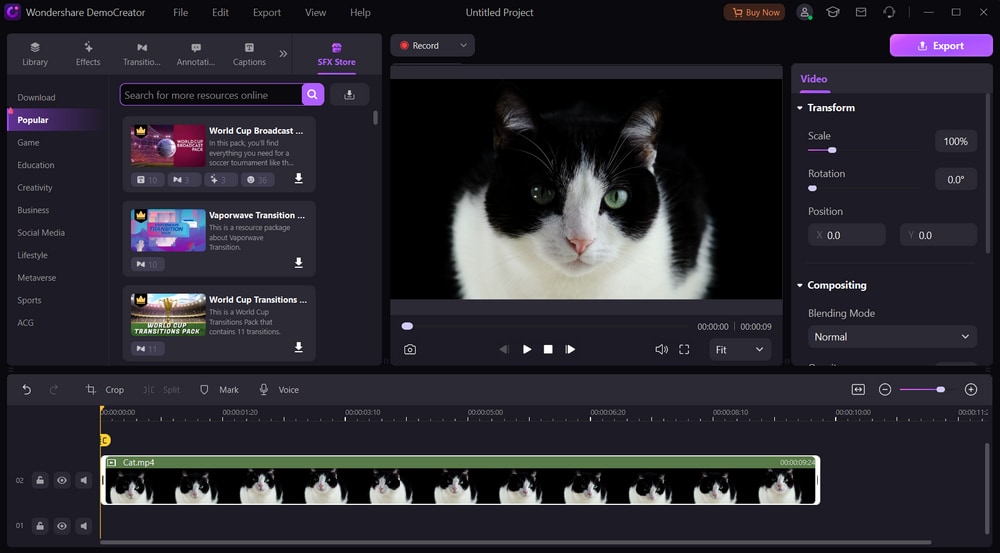Open the Export menu in menu bar

pyautogui.click(x=266, y=13)
